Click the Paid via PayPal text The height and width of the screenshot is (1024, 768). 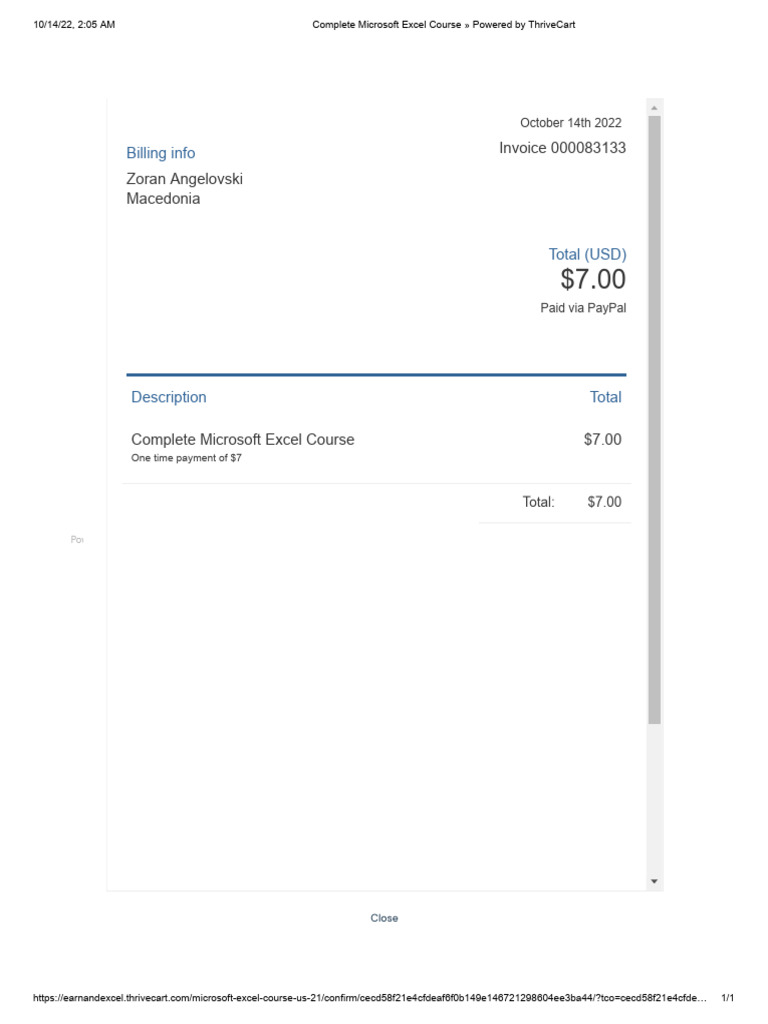point(583,308)
